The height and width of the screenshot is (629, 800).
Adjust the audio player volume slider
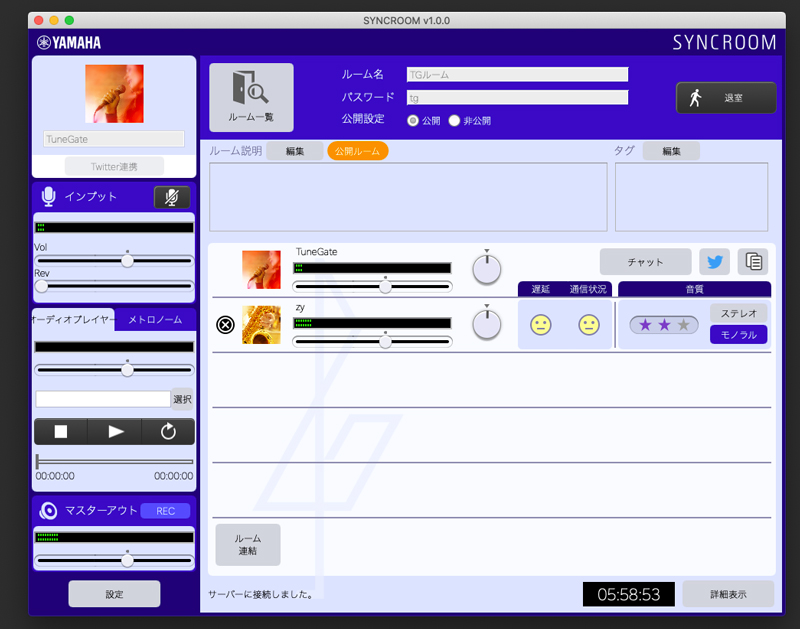coord(114,369)
